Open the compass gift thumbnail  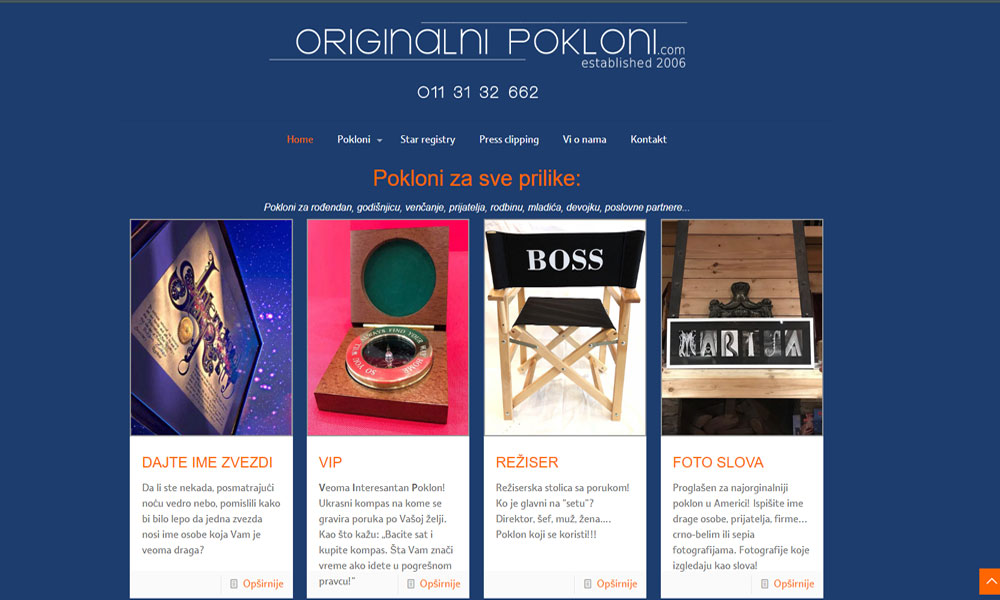[x=388, y=328]
